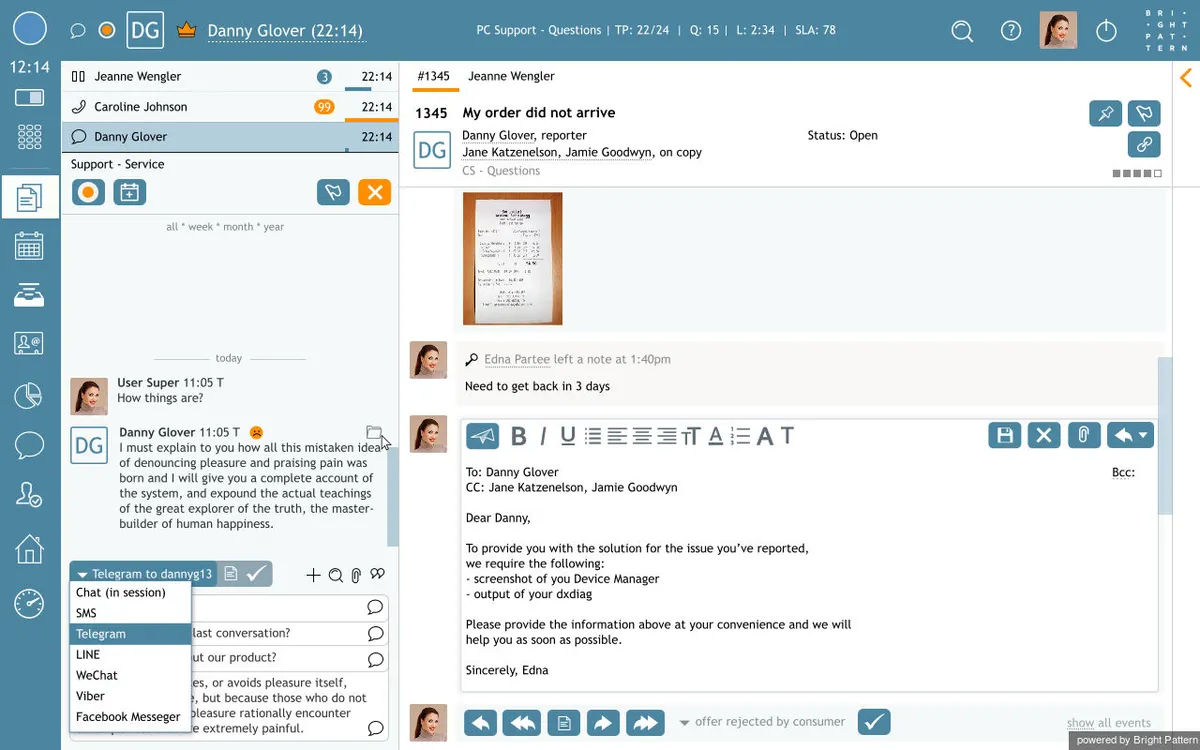Image resolution: width=1200 pixels, height=750 pixels.
Task: Click the Forward single-arrow button
Action: [605, 722]
